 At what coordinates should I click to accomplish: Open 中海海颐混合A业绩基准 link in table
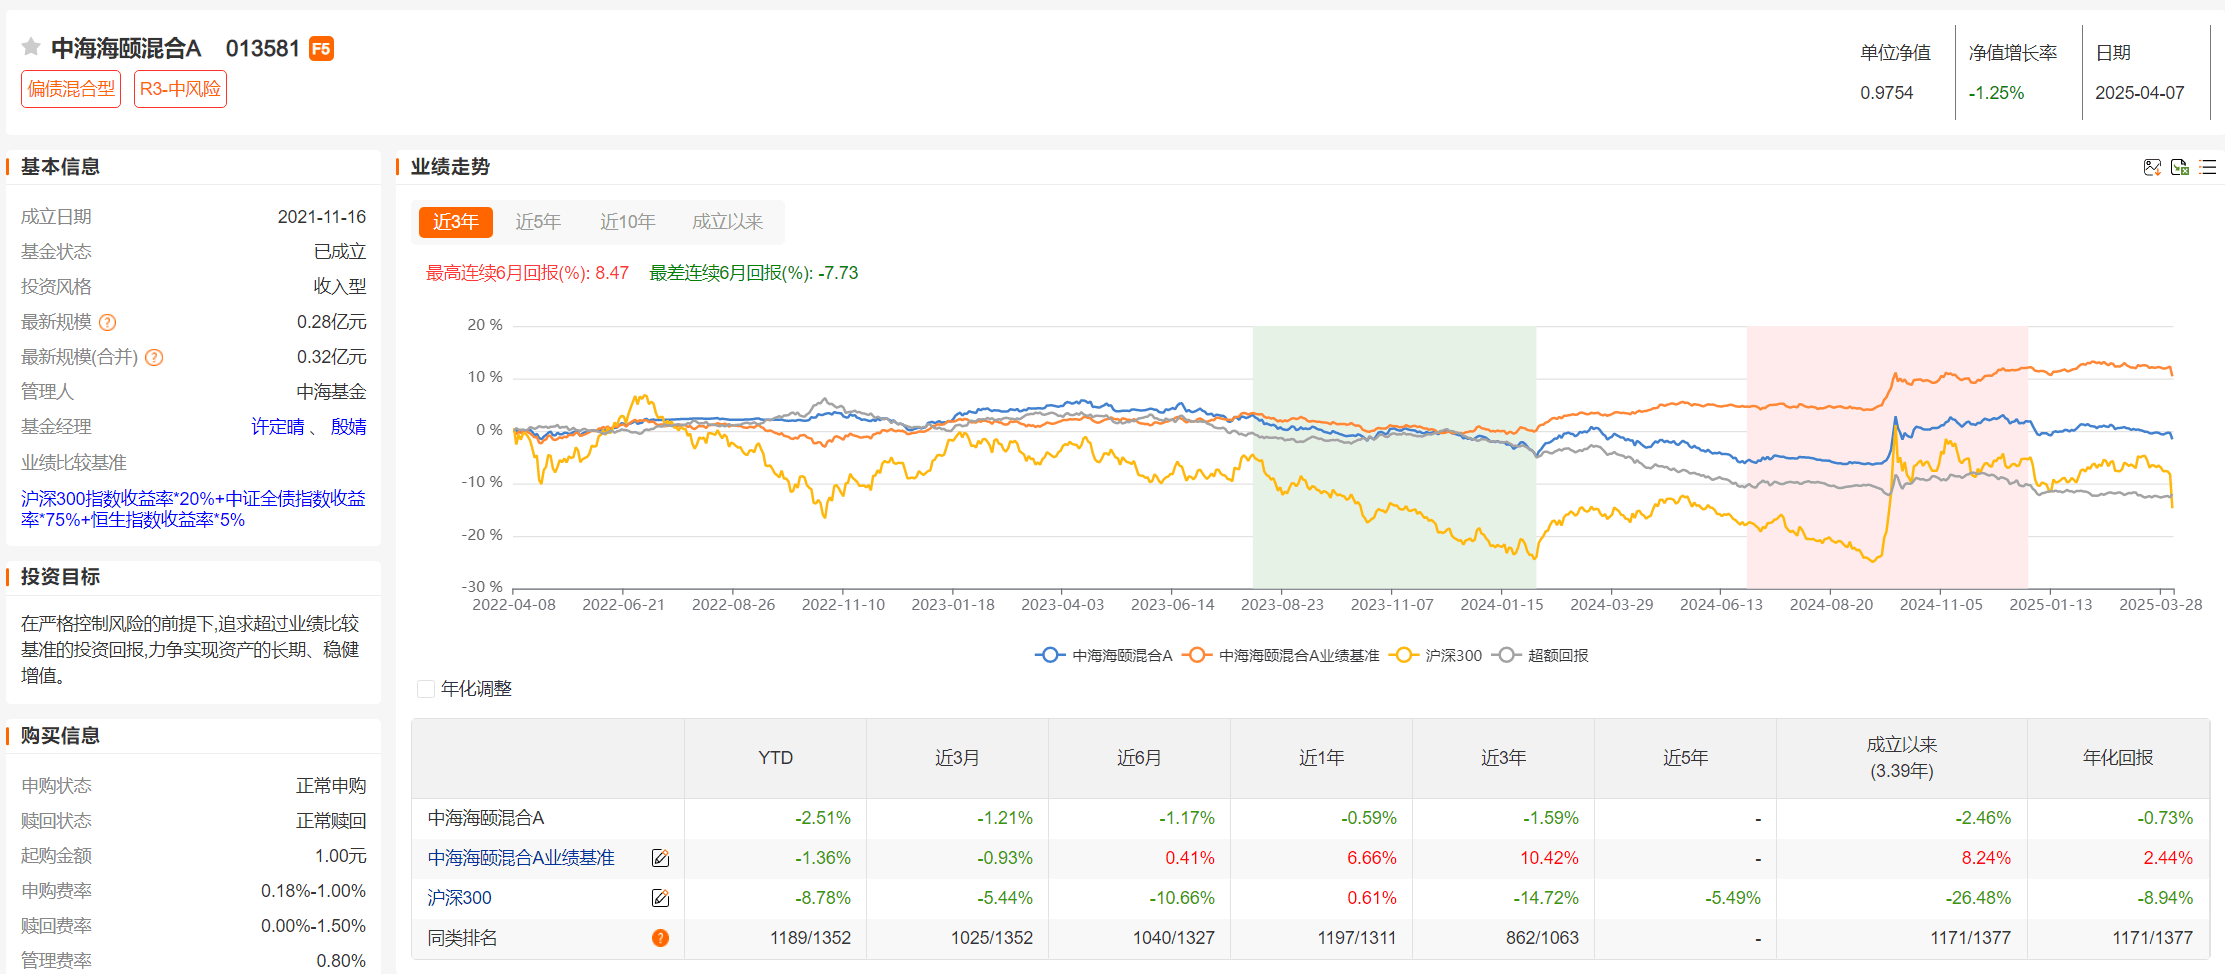(521, 858)
